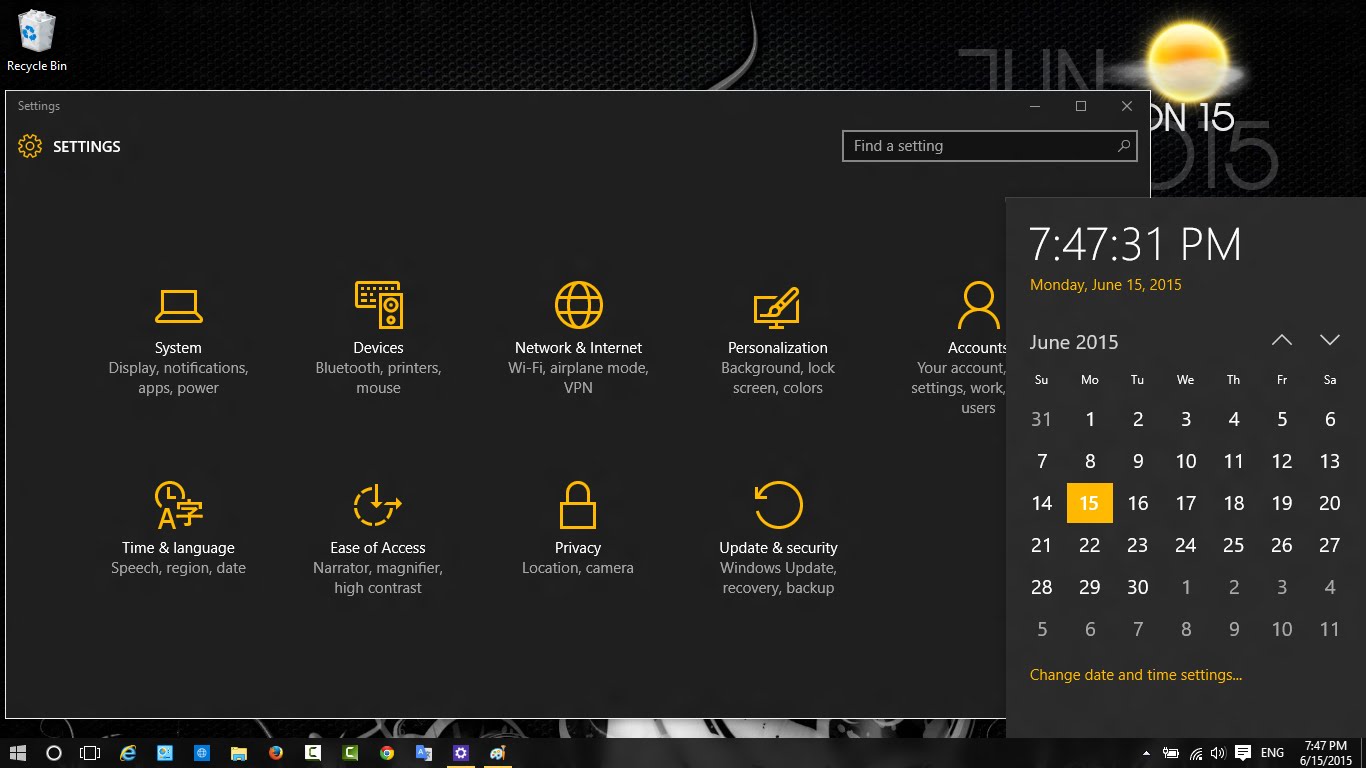
Task: Open the Devices settings category
Action: pyautogui.click(x=378, y=338)
